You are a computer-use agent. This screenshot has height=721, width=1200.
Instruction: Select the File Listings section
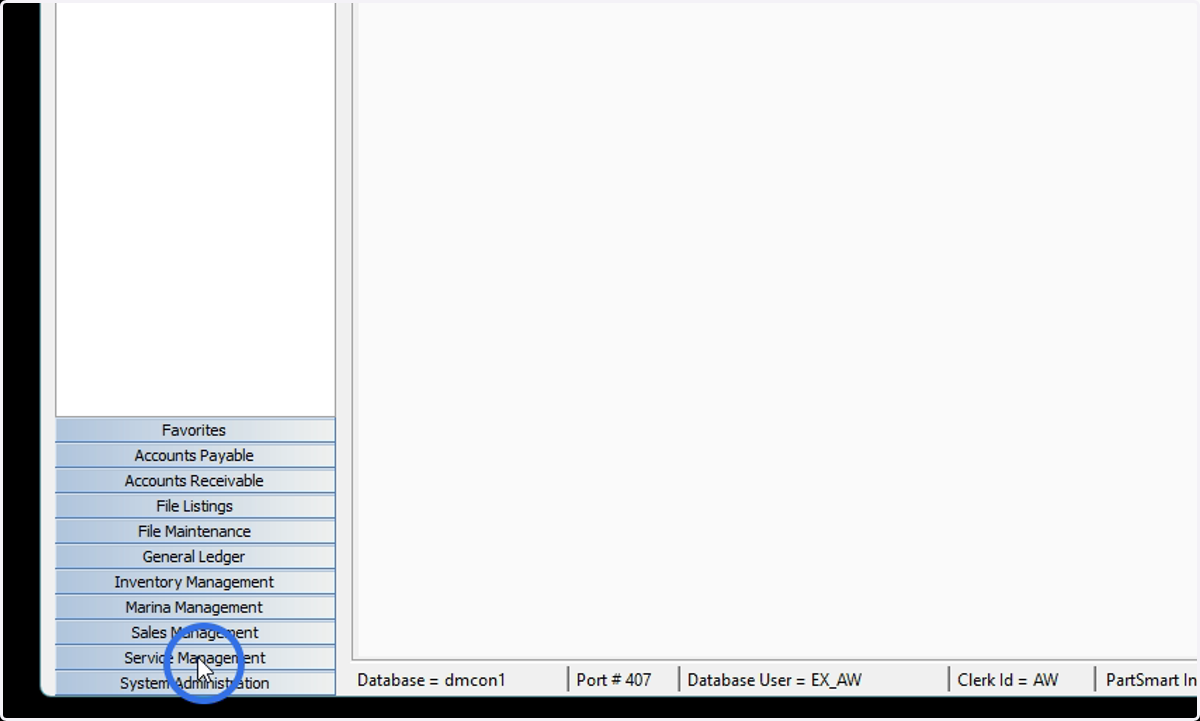click(x=195, y=506)
